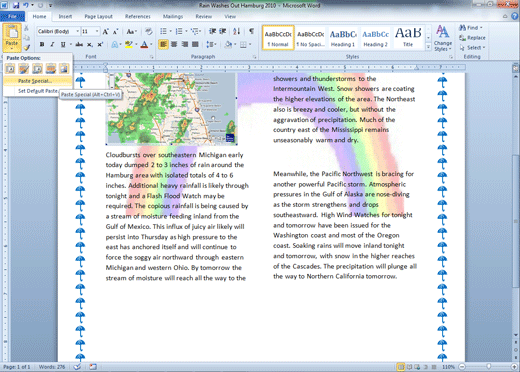Click the macro recording icon in status bar
Screen dimensions: 520x372
[x=93, y=367]
